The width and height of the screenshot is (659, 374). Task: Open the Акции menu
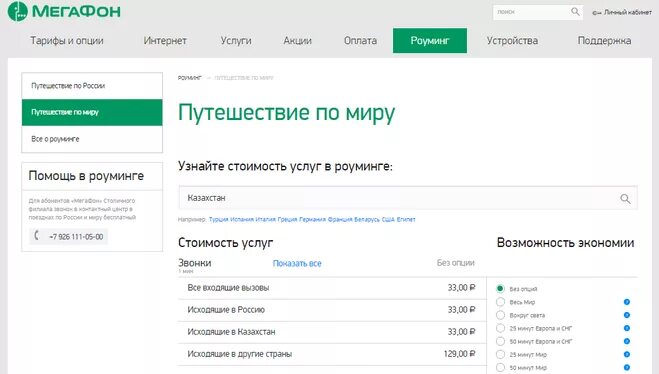[x=297, y=41]
